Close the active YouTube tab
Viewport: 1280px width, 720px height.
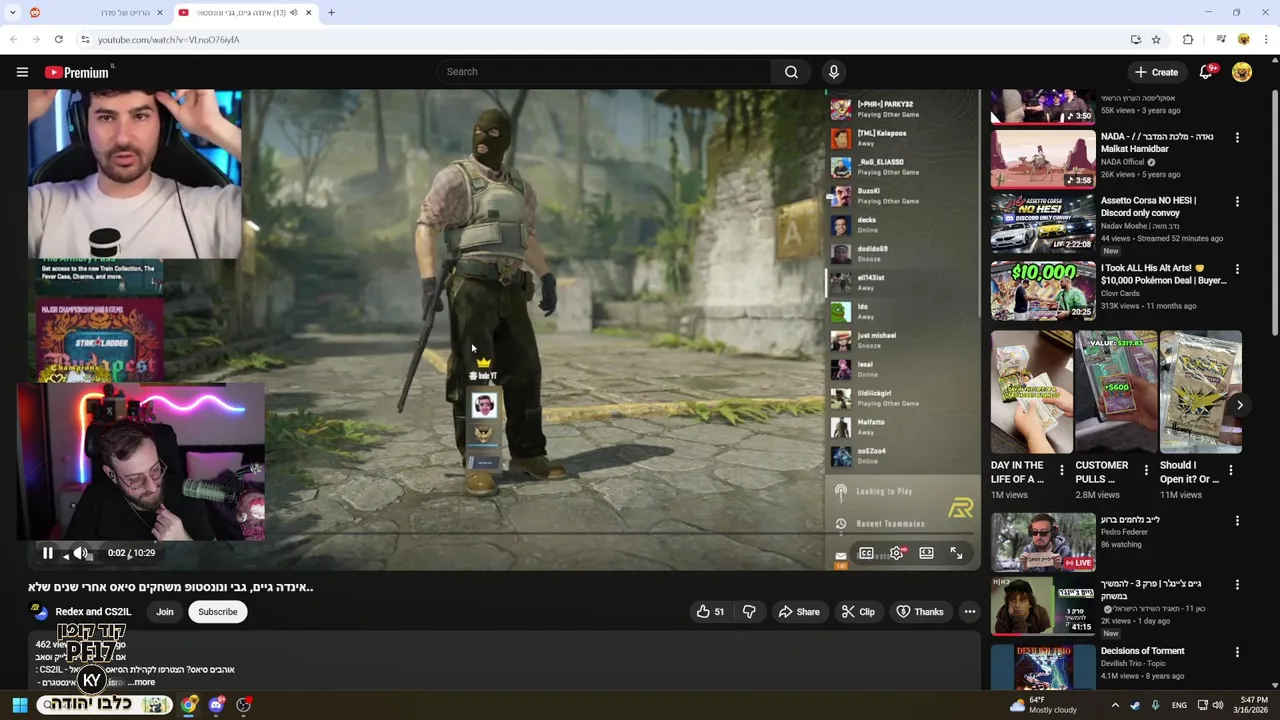point(308,13)
